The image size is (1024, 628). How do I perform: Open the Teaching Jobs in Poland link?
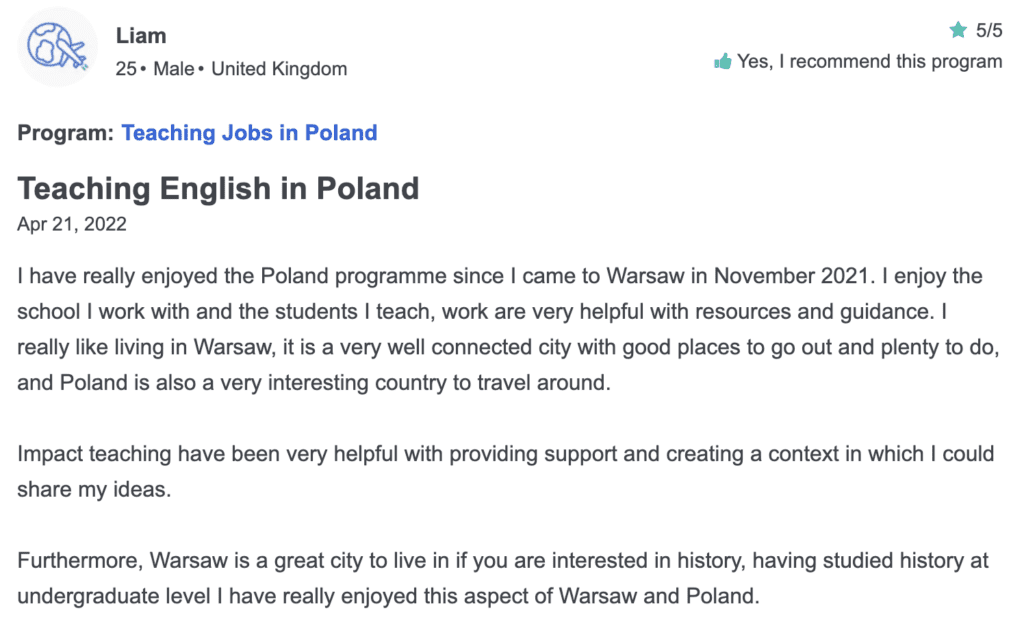pyautogui.click(x=249, y=133)
